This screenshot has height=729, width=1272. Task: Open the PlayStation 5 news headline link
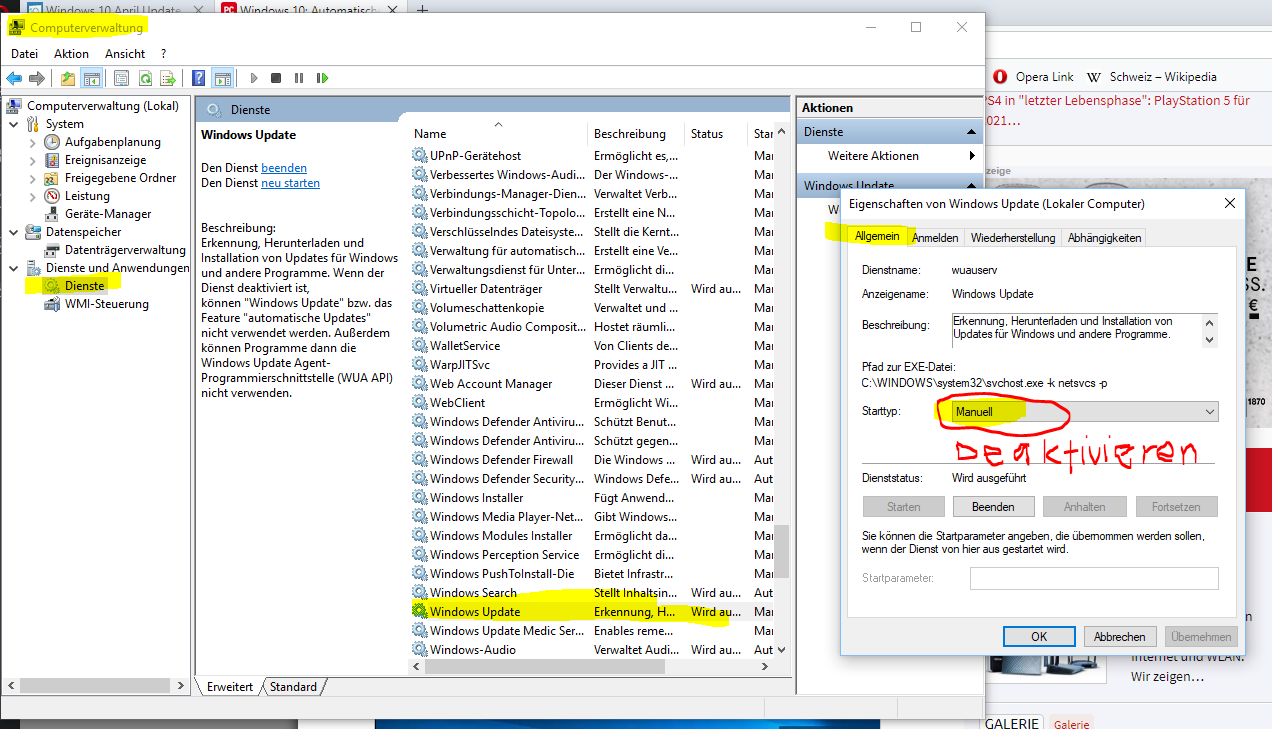pyautogui.click(x=1118, y=110)
